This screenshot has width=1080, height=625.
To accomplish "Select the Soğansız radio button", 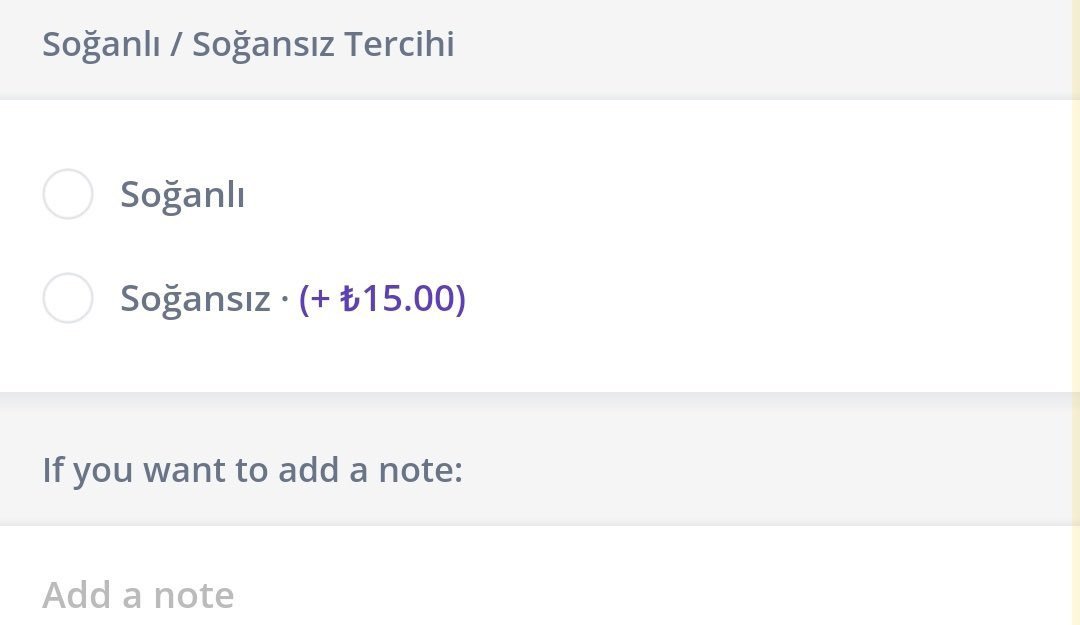I will (68, 298).
